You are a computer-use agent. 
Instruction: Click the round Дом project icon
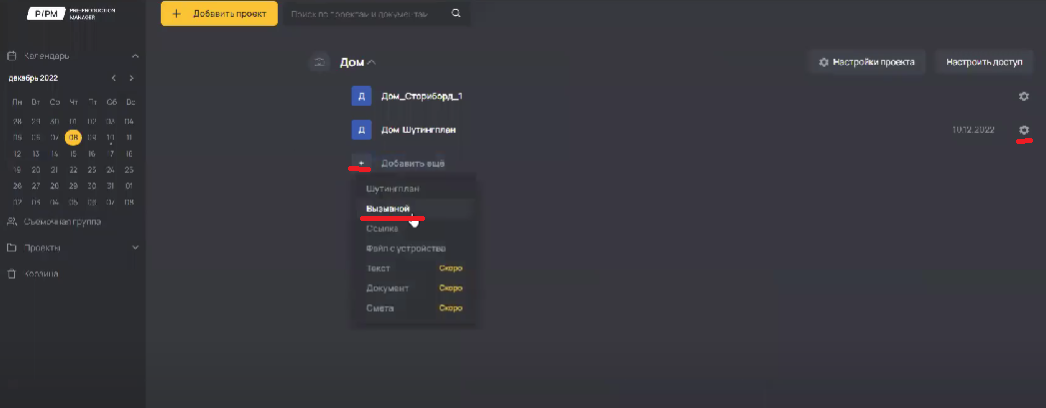pos(320,62)
